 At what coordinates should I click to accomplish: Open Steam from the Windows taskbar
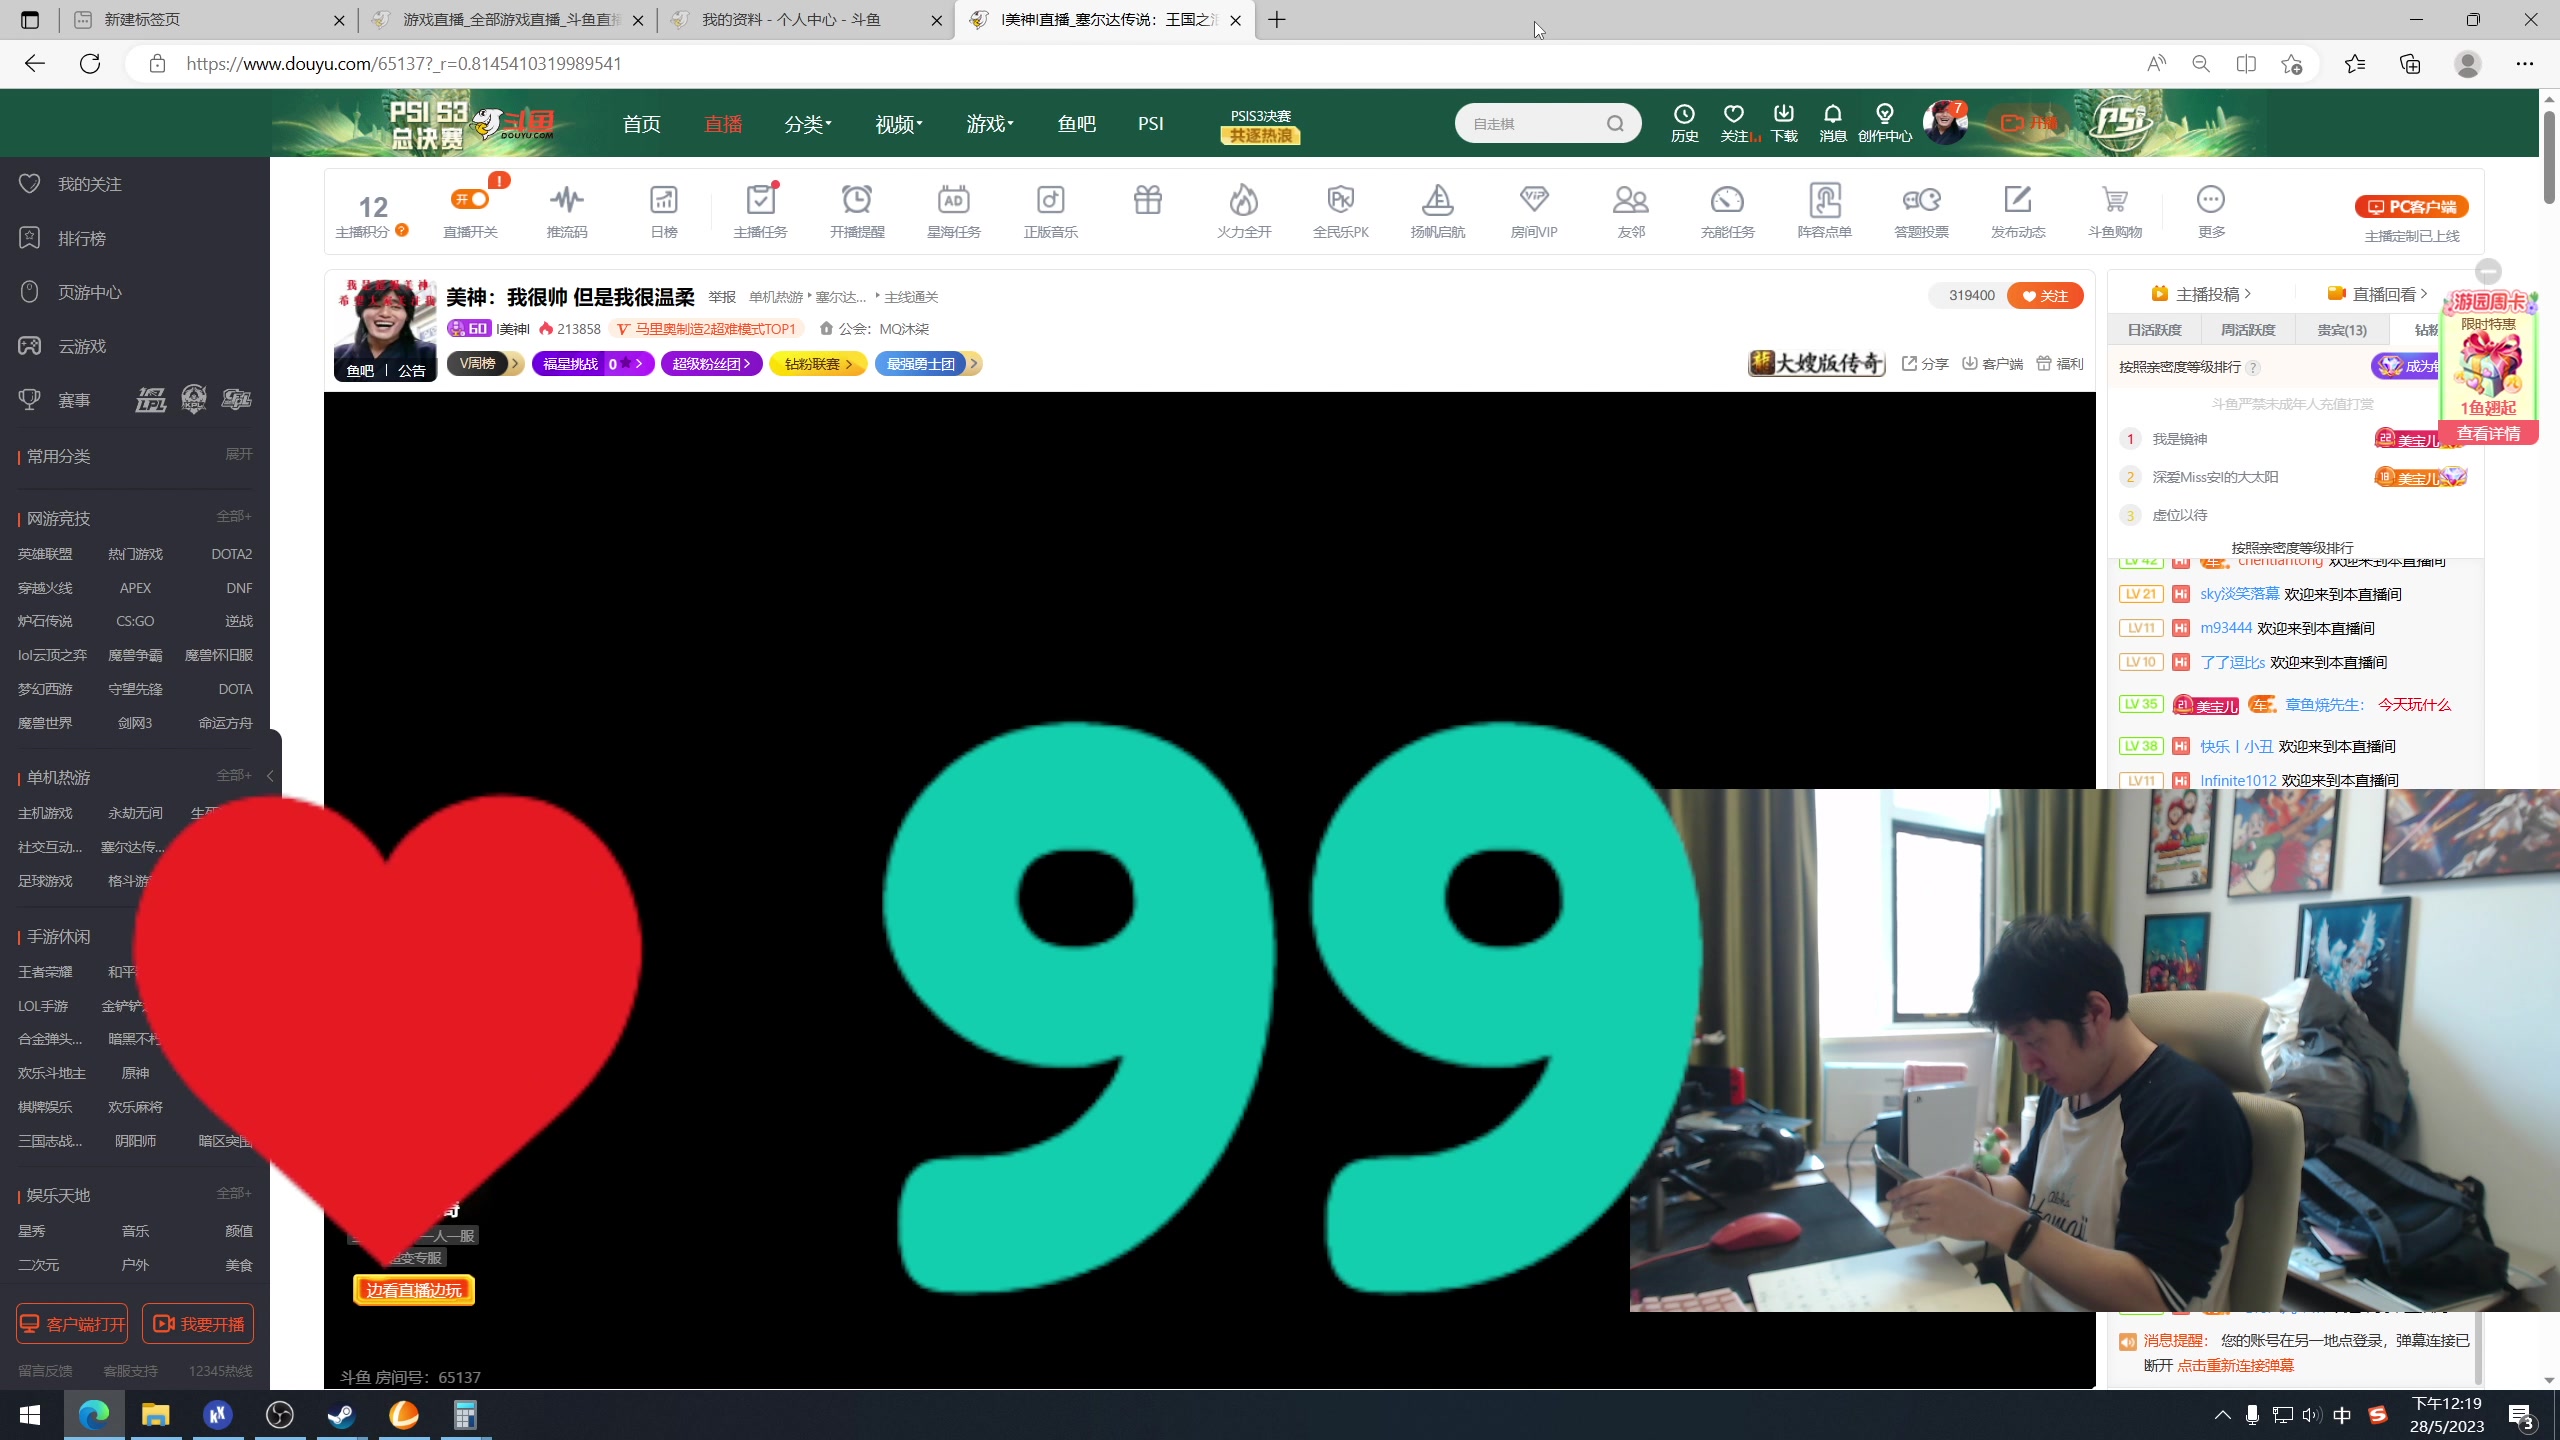[x=341, y=1415]
